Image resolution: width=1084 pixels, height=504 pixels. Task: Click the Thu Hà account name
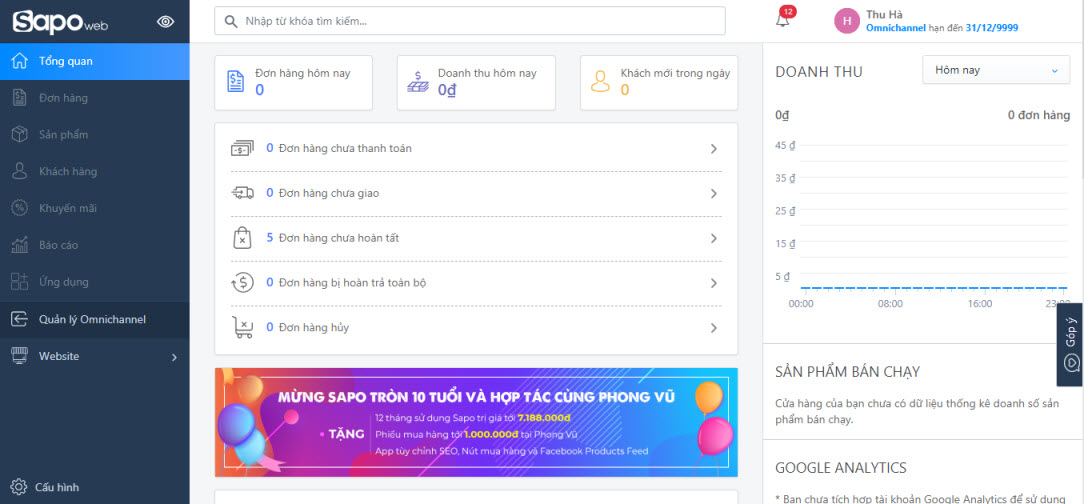coord(884,15)
